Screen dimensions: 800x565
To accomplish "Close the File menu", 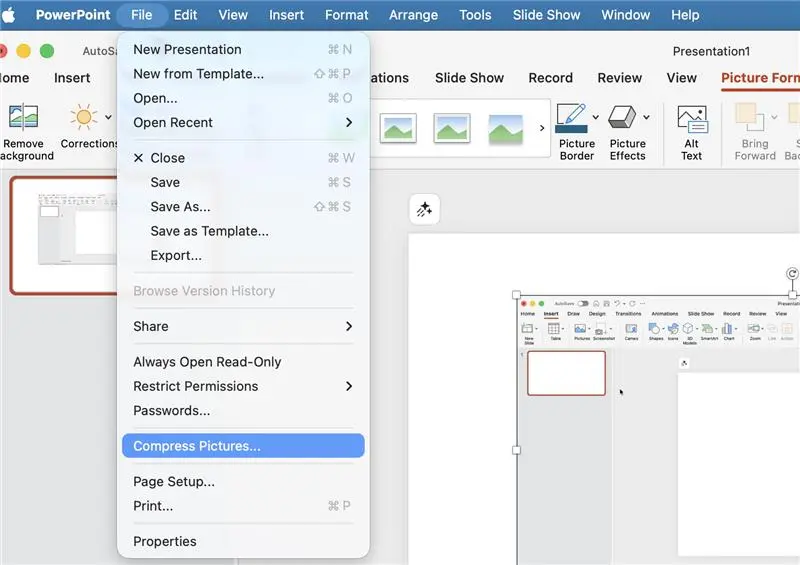I will [x=141, y=15].
